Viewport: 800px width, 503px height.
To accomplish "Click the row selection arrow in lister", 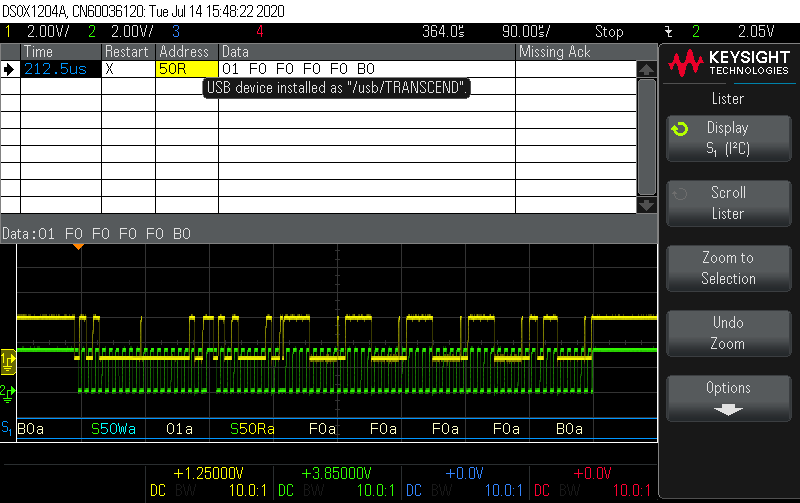I will 9,69.
